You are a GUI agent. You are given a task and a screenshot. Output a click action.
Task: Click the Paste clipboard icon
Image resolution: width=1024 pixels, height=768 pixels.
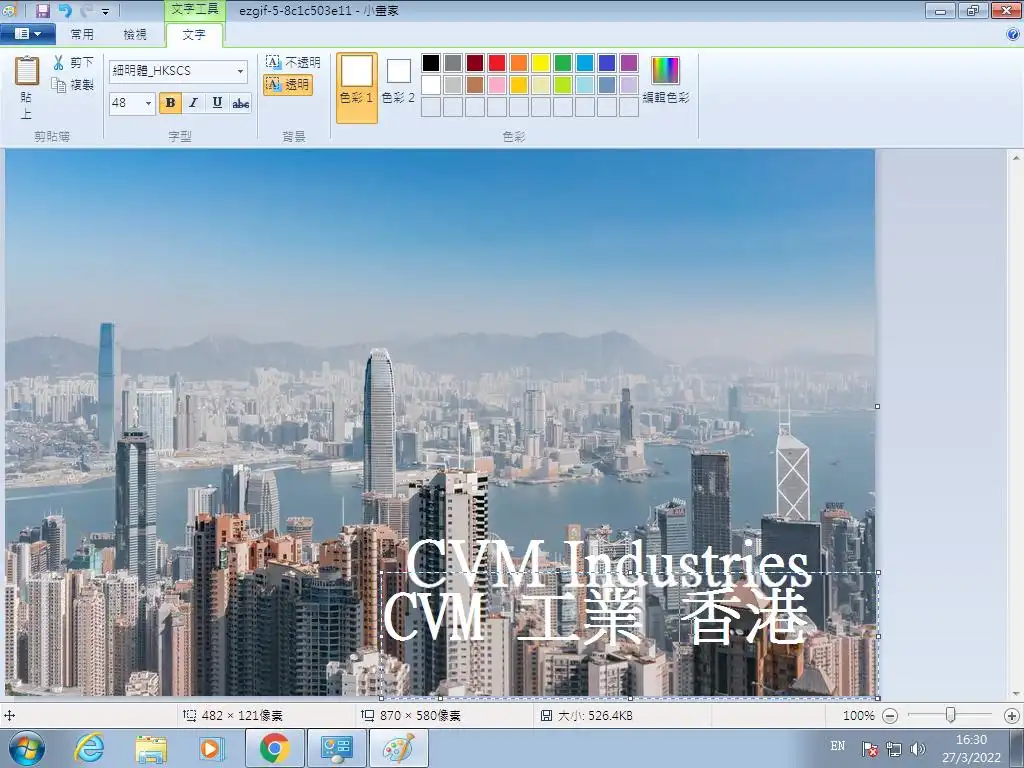(27, 71)
